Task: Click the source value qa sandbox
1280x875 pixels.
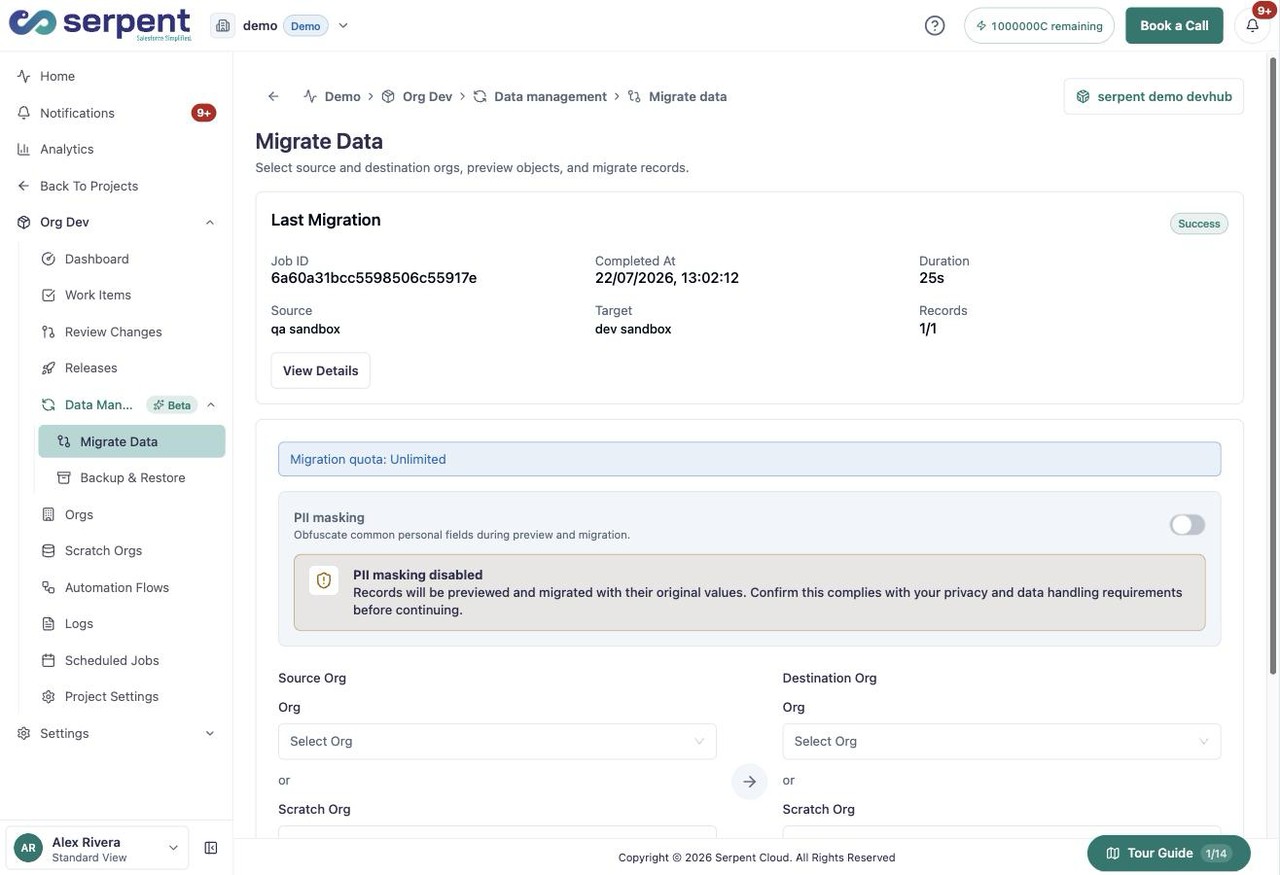Action: click(x=306, y=329)
